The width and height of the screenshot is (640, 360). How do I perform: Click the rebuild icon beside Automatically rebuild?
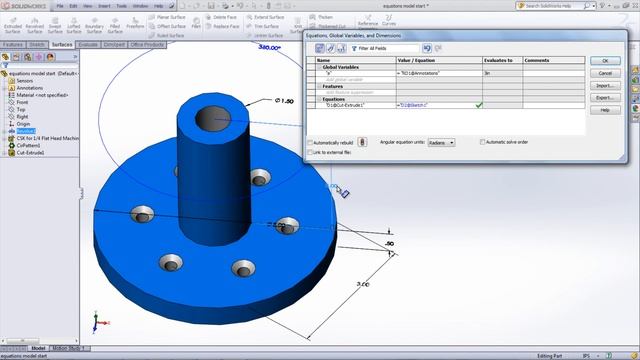pos(362,142)
